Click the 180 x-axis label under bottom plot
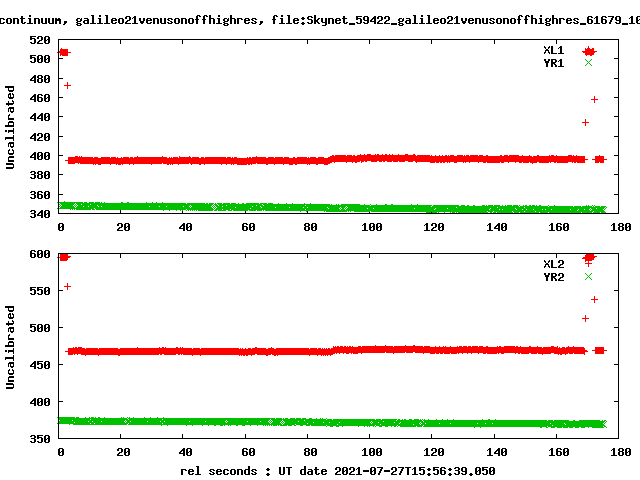This screenshot has height=480, width=640. (620, 452)
